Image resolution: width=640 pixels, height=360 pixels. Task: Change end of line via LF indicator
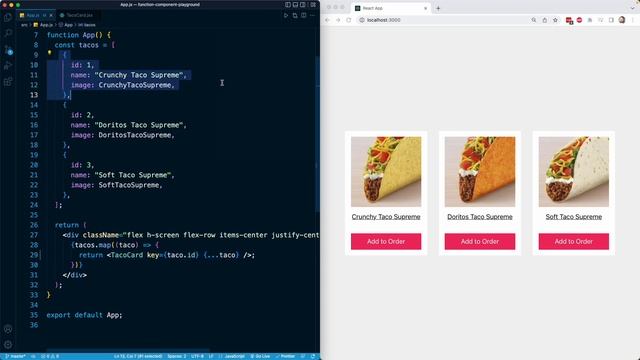pyautogui.click(x=211, y=356)
